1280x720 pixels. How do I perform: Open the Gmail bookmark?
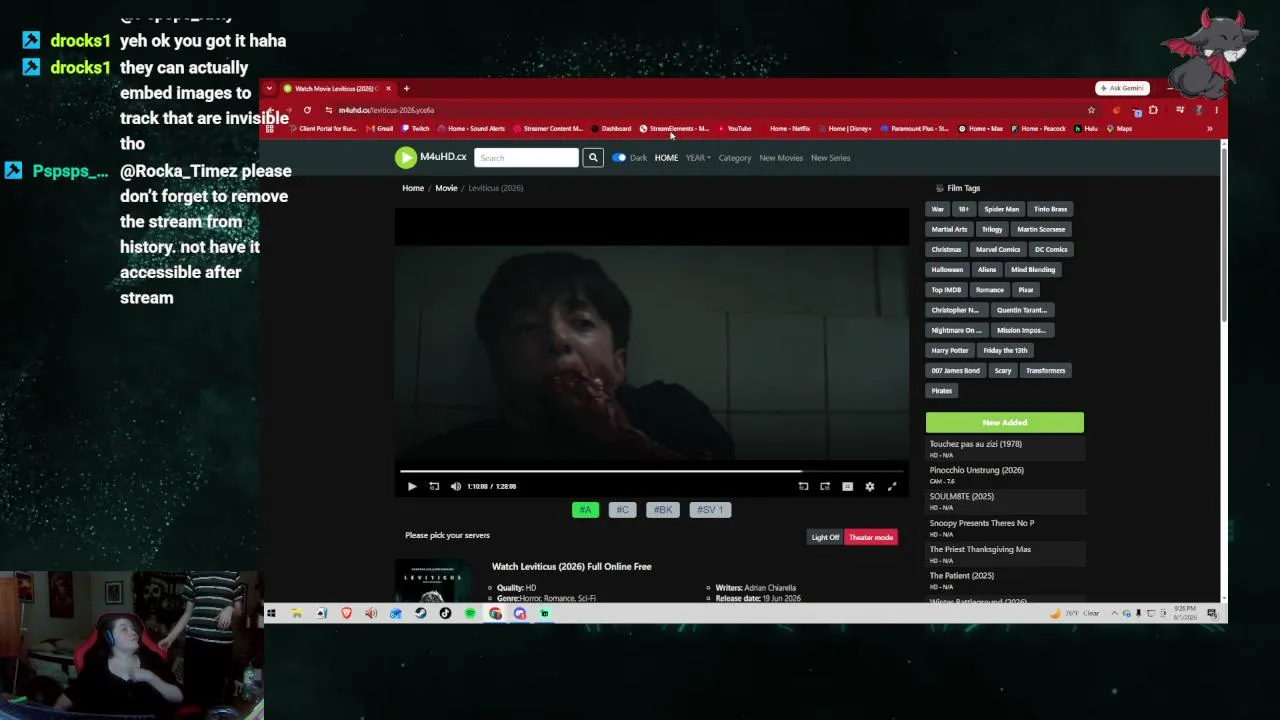coord(381,129)
